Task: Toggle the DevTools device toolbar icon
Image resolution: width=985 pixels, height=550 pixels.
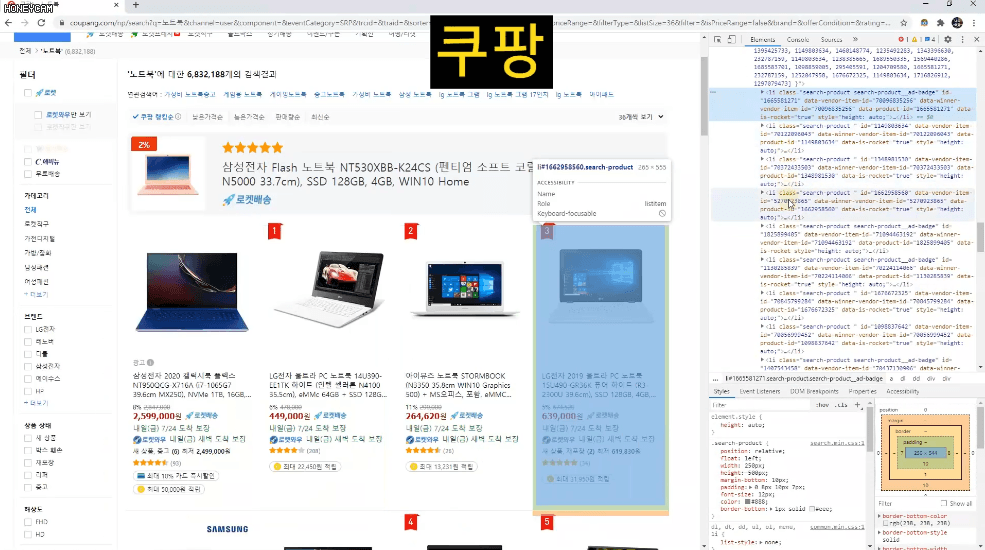Action: [731, 40]
